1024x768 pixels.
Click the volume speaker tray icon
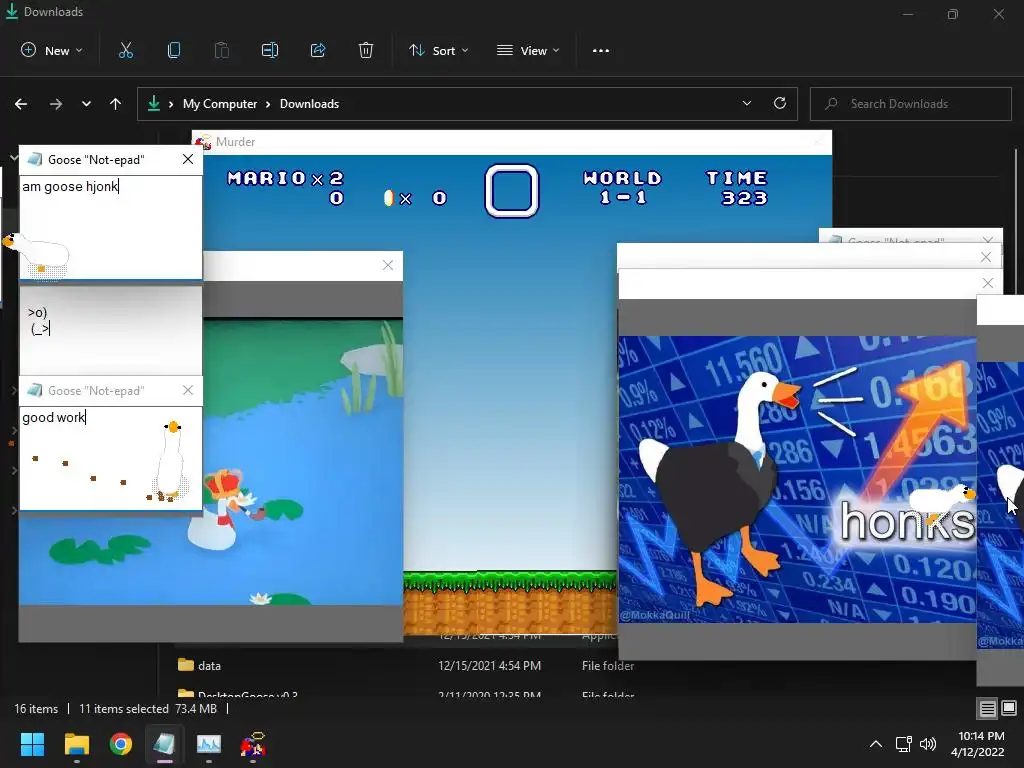pos(927,744)
